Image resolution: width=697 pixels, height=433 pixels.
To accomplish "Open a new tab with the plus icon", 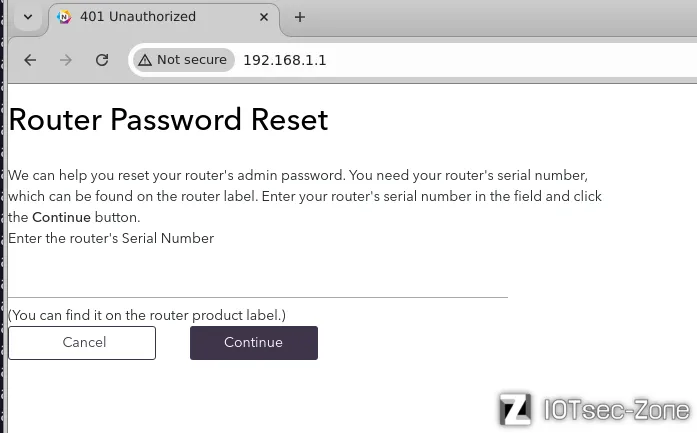I will click(300, 17).
